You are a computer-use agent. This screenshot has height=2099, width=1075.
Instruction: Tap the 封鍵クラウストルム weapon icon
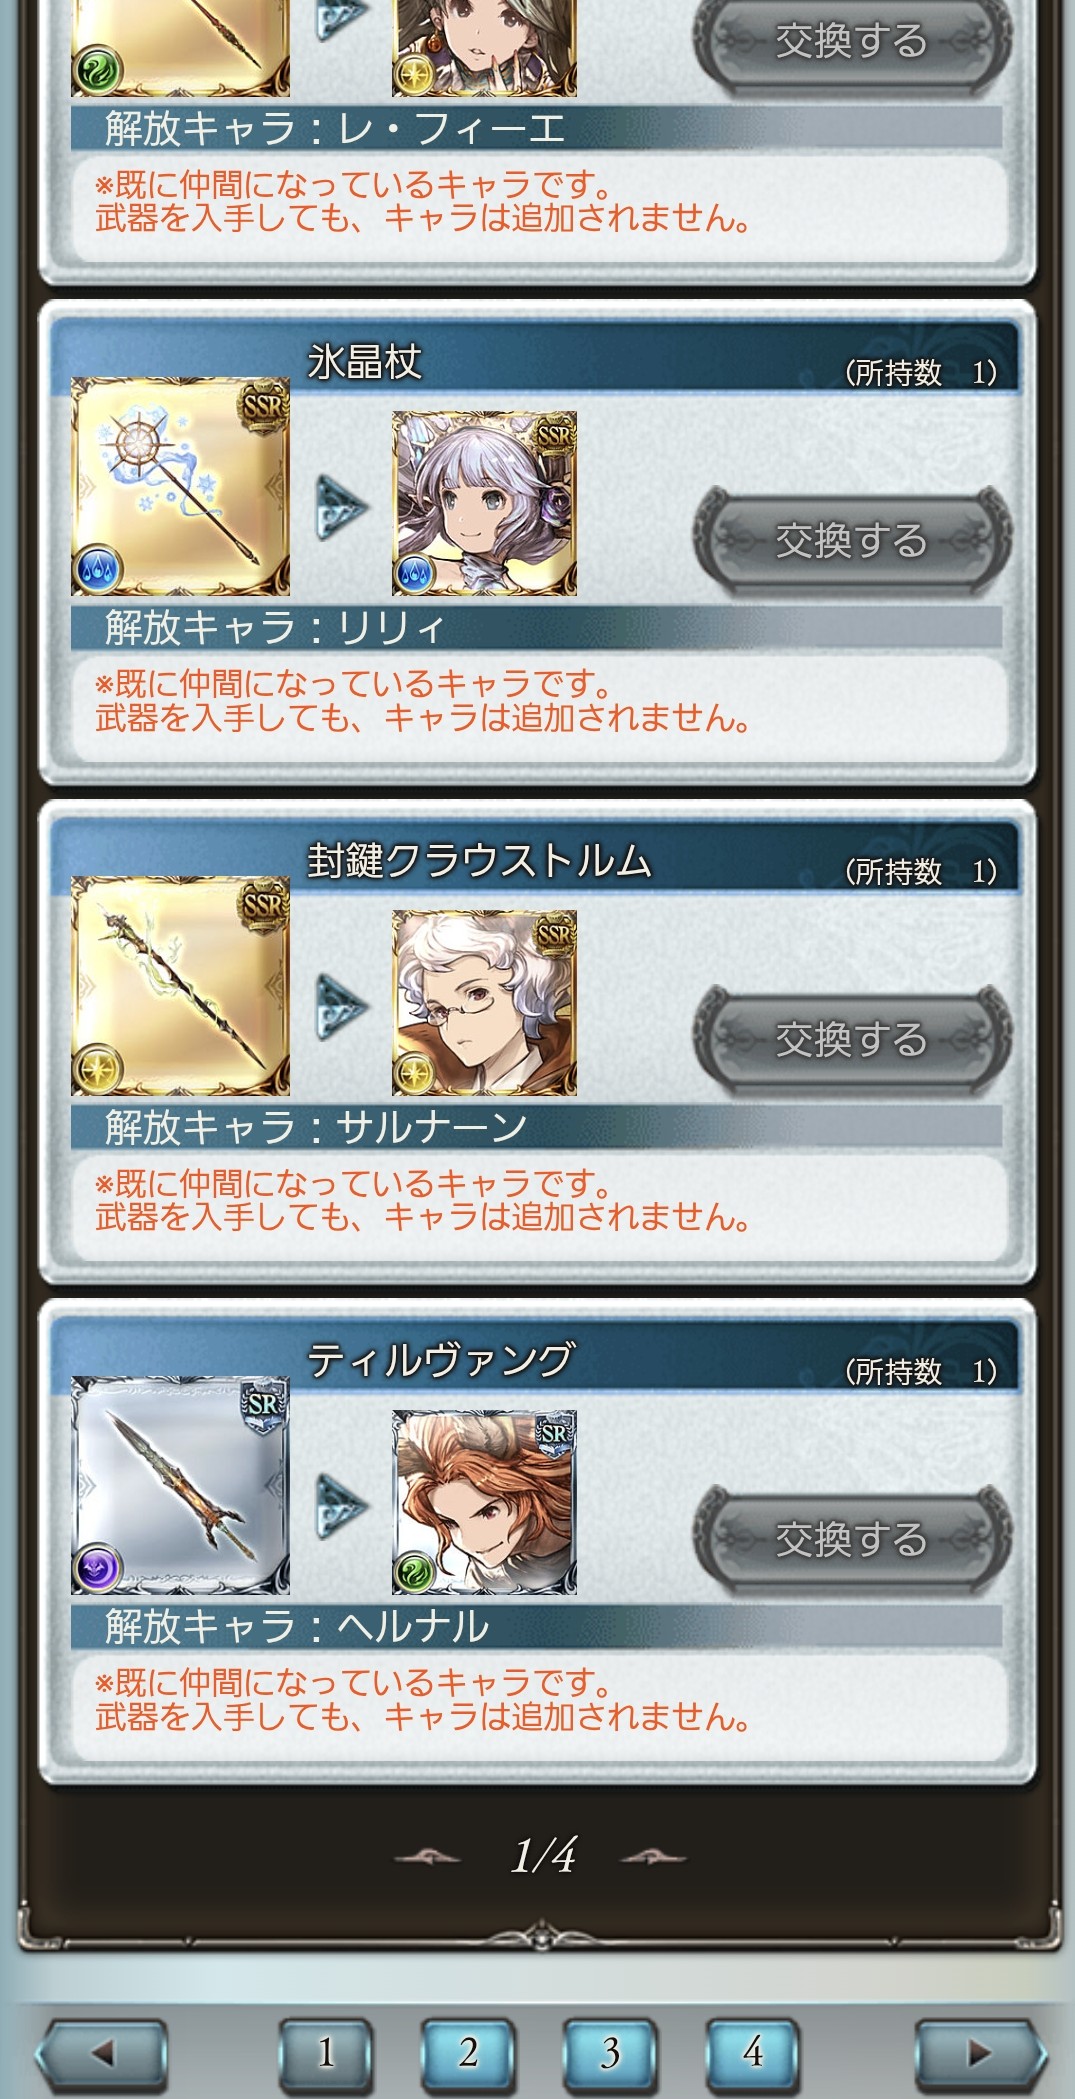point(180,986)
